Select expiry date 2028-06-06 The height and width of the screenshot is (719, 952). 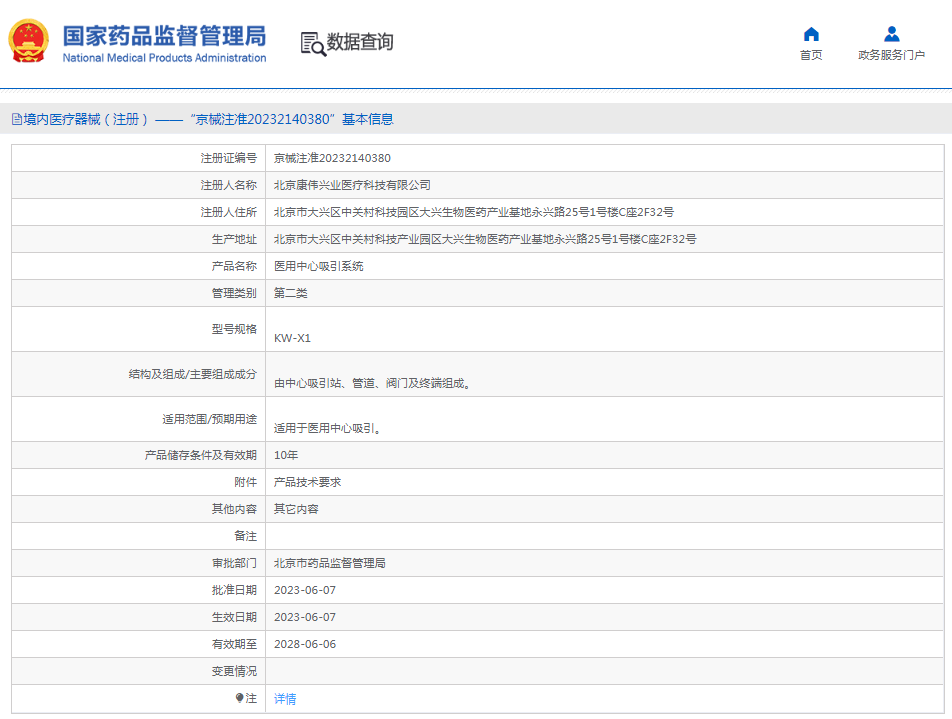tap(305, 644)
